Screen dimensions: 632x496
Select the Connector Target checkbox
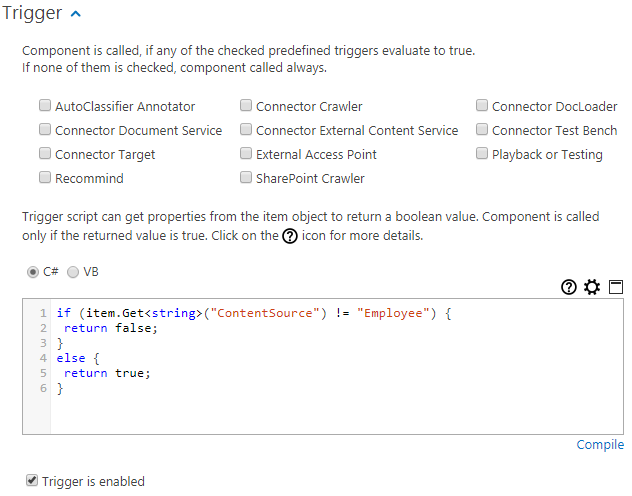pos(45,154)
